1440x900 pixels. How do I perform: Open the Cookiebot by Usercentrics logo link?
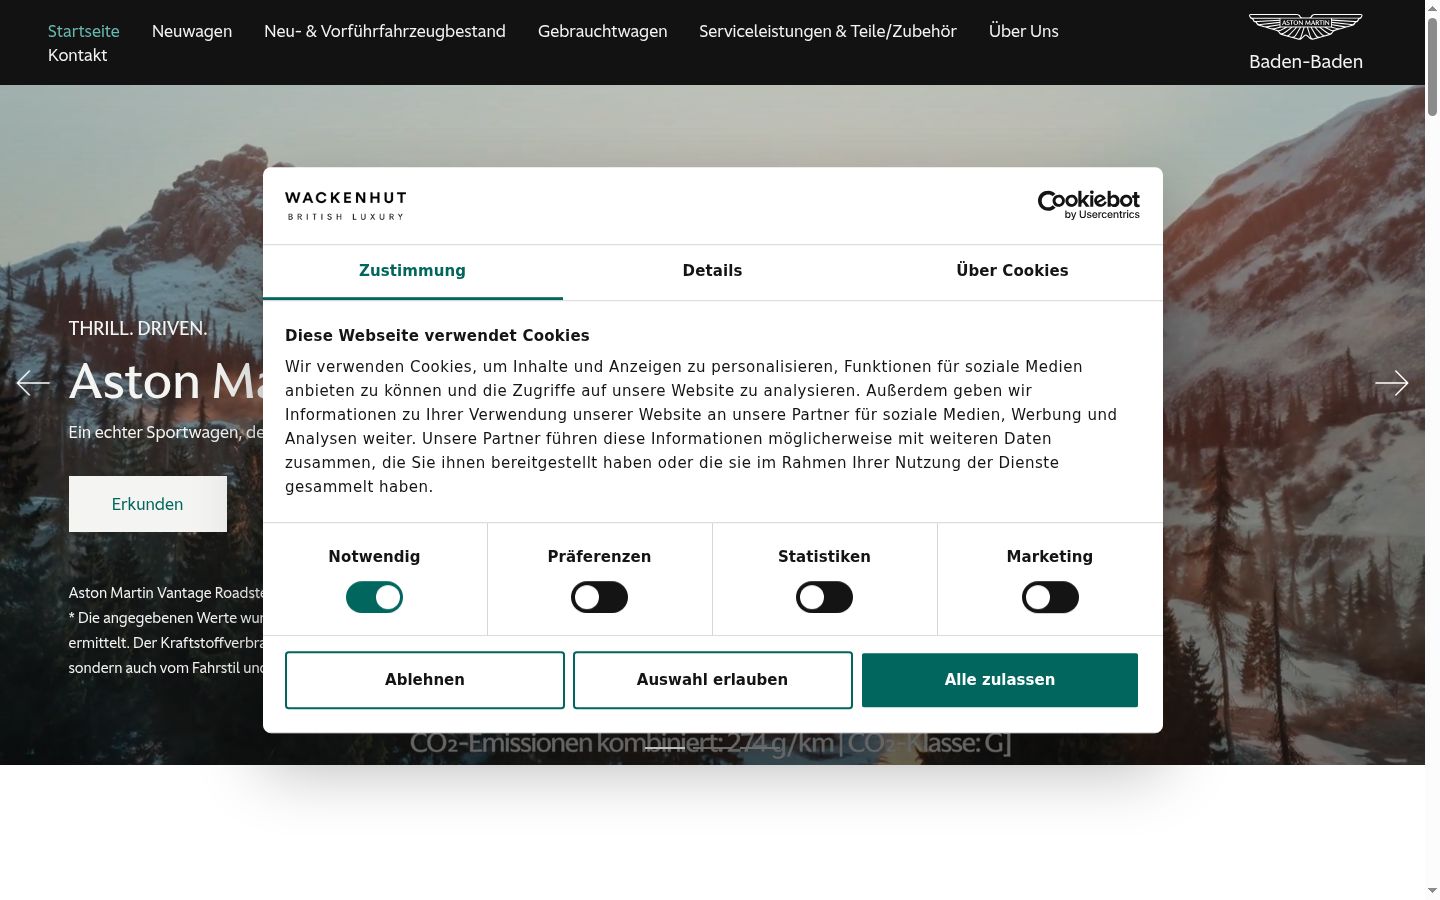[1089, 205]
